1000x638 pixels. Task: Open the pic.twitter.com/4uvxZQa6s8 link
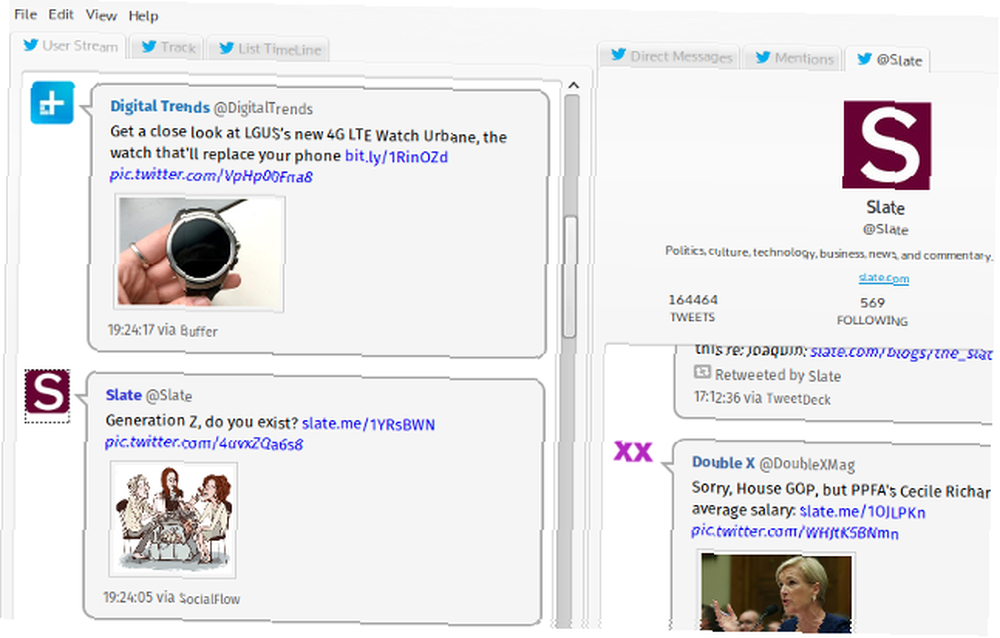(204, 443)
